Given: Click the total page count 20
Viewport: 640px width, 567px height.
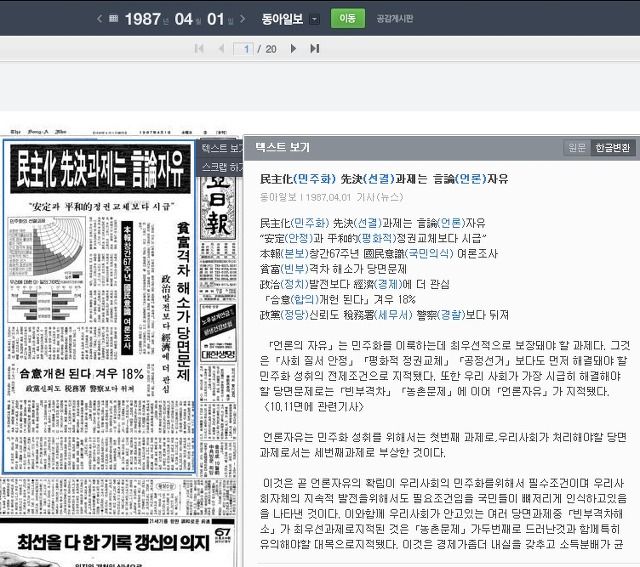Looking at the screenshot, I should point(271,49).
